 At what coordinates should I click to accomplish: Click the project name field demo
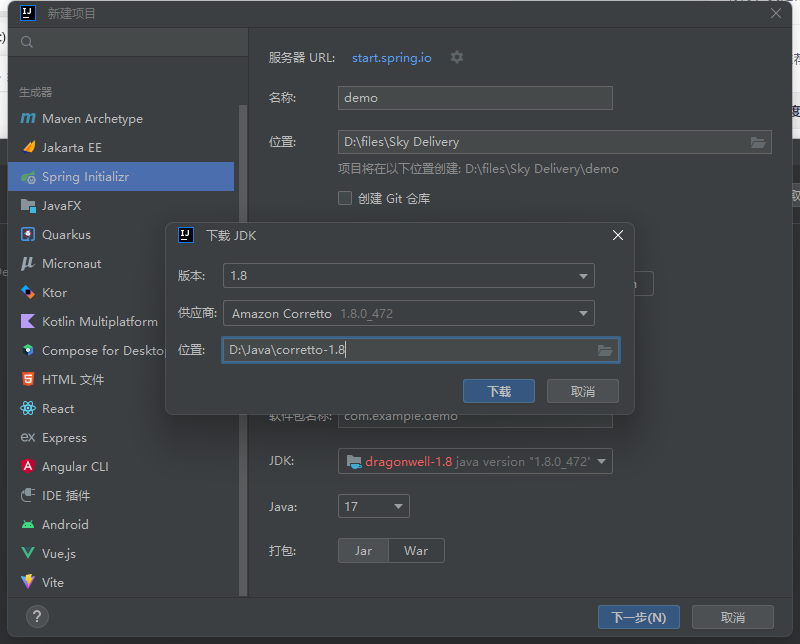click(x=475, y=98)
